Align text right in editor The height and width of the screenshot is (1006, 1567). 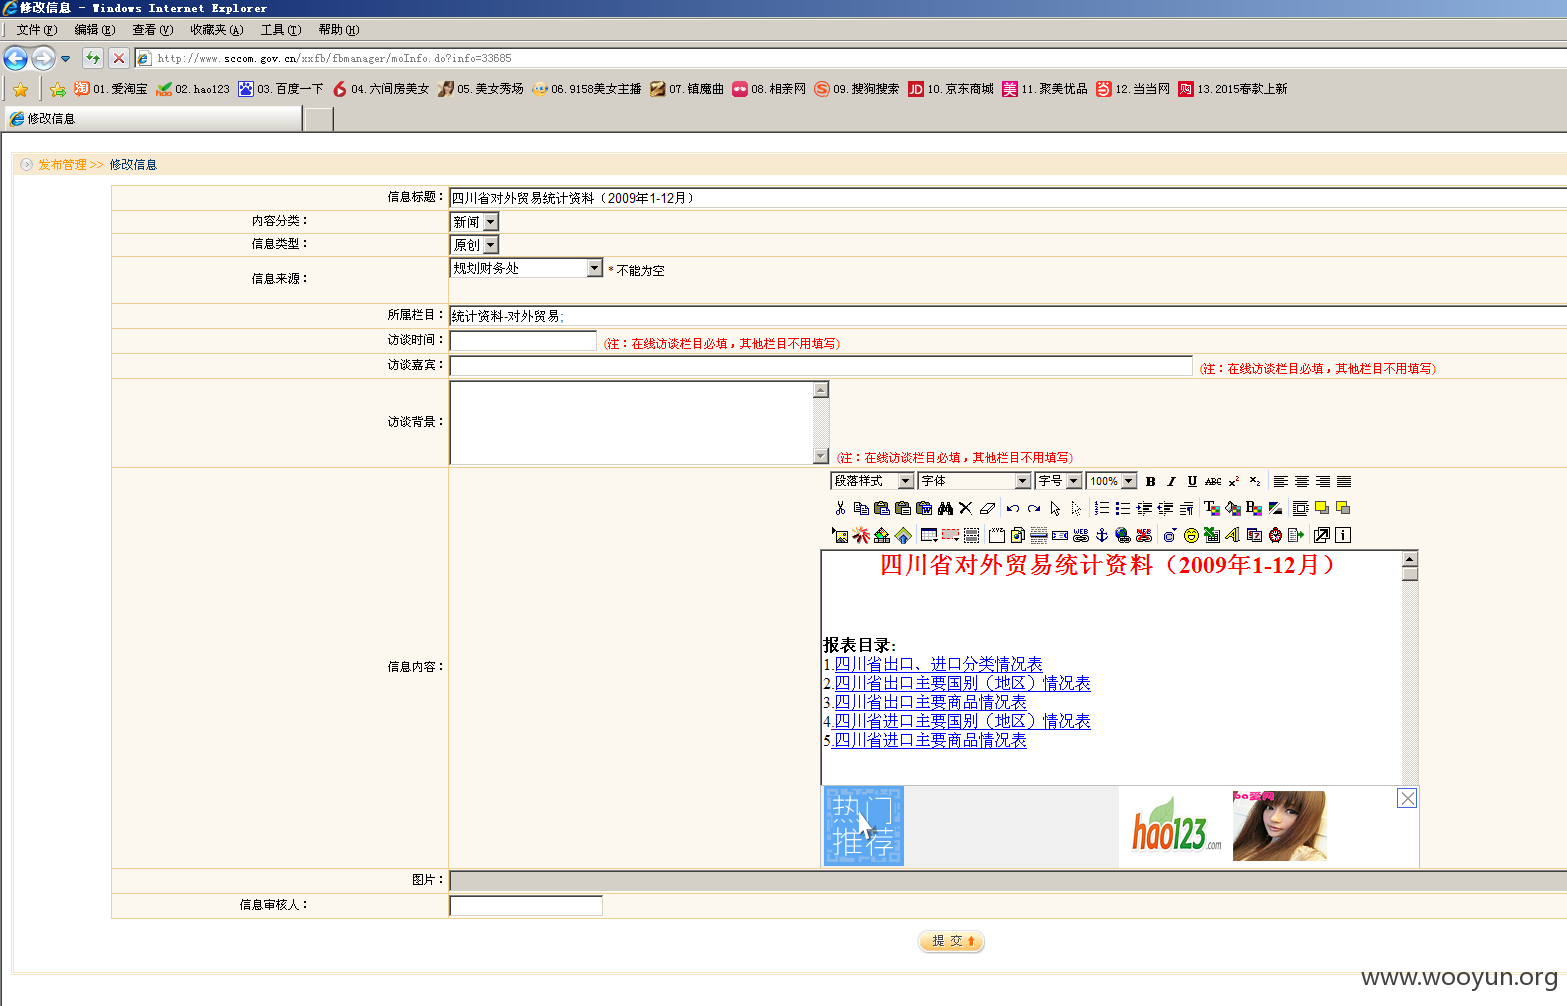pos(1323,481)
